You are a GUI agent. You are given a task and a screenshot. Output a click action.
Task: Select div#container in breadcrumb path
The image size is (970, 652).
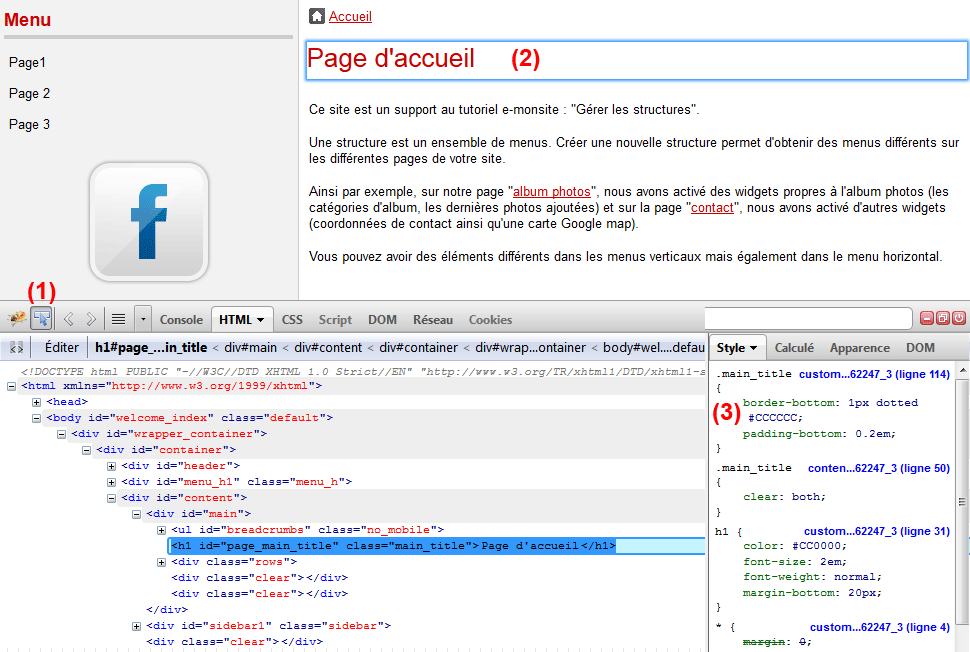418,348
